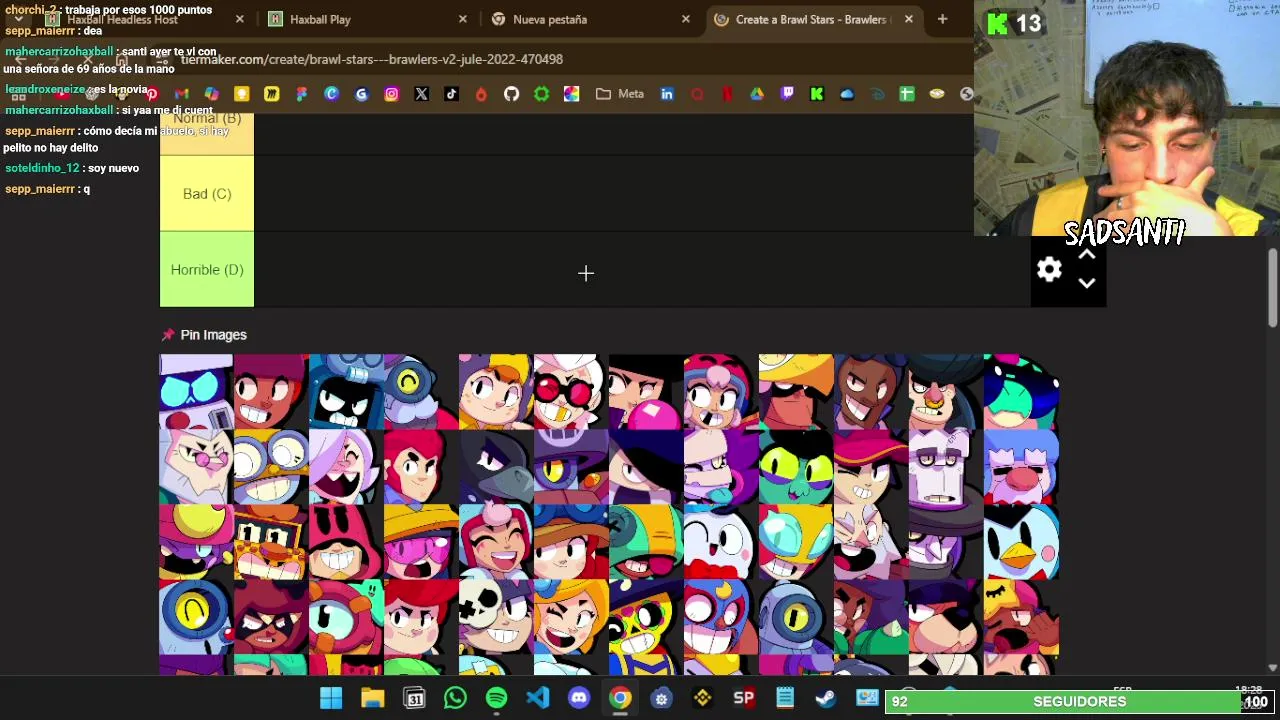The height and width of the screenshot is (720, 1280).
Task: Choose black-haired brawler blowing pink bubblegum
Action: coord(646,391)
